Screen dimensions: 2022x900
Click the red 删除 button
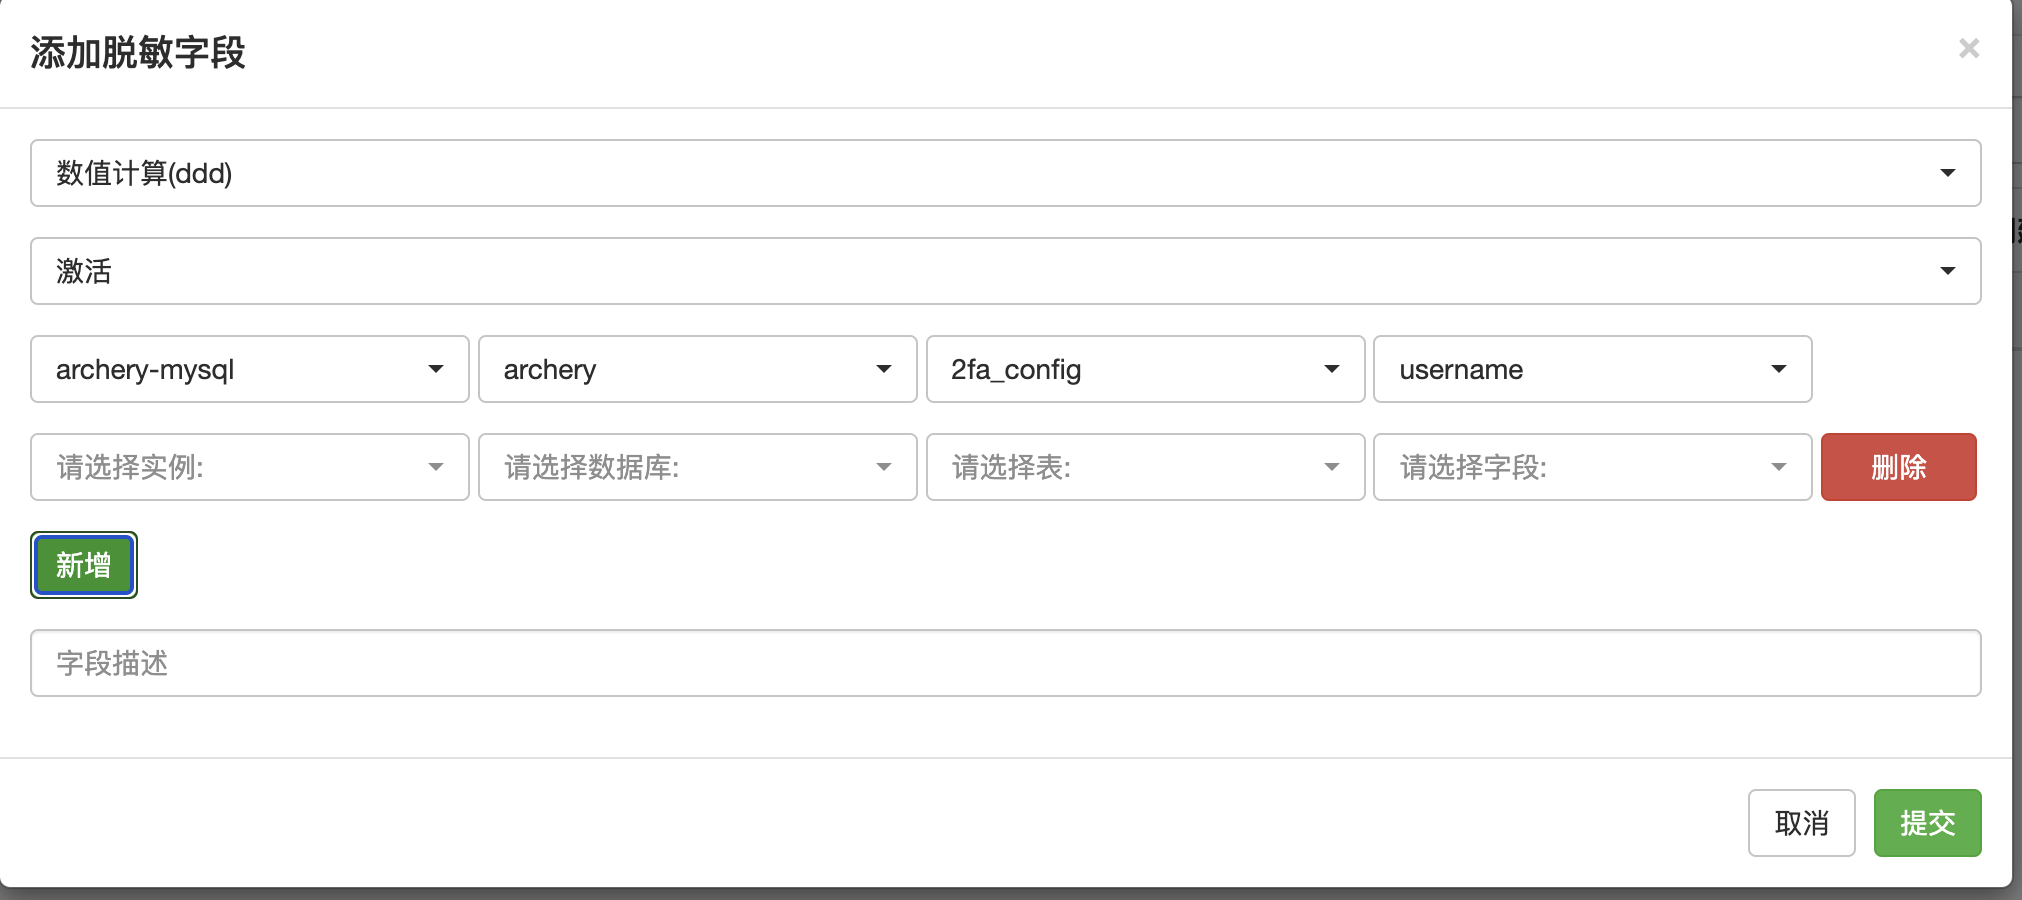(1898, 467)
